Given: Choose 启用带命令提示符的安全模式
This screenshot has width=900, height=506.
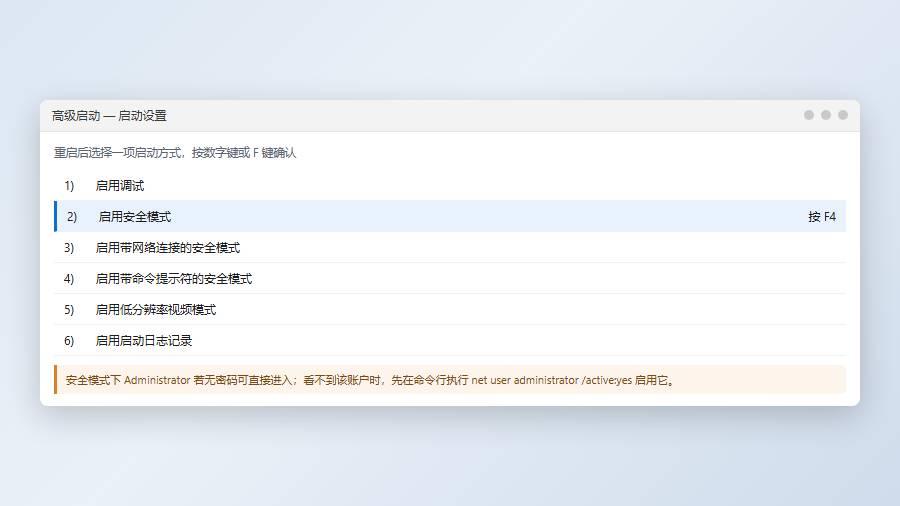Looking at the screenshot, I should (449, 278).
